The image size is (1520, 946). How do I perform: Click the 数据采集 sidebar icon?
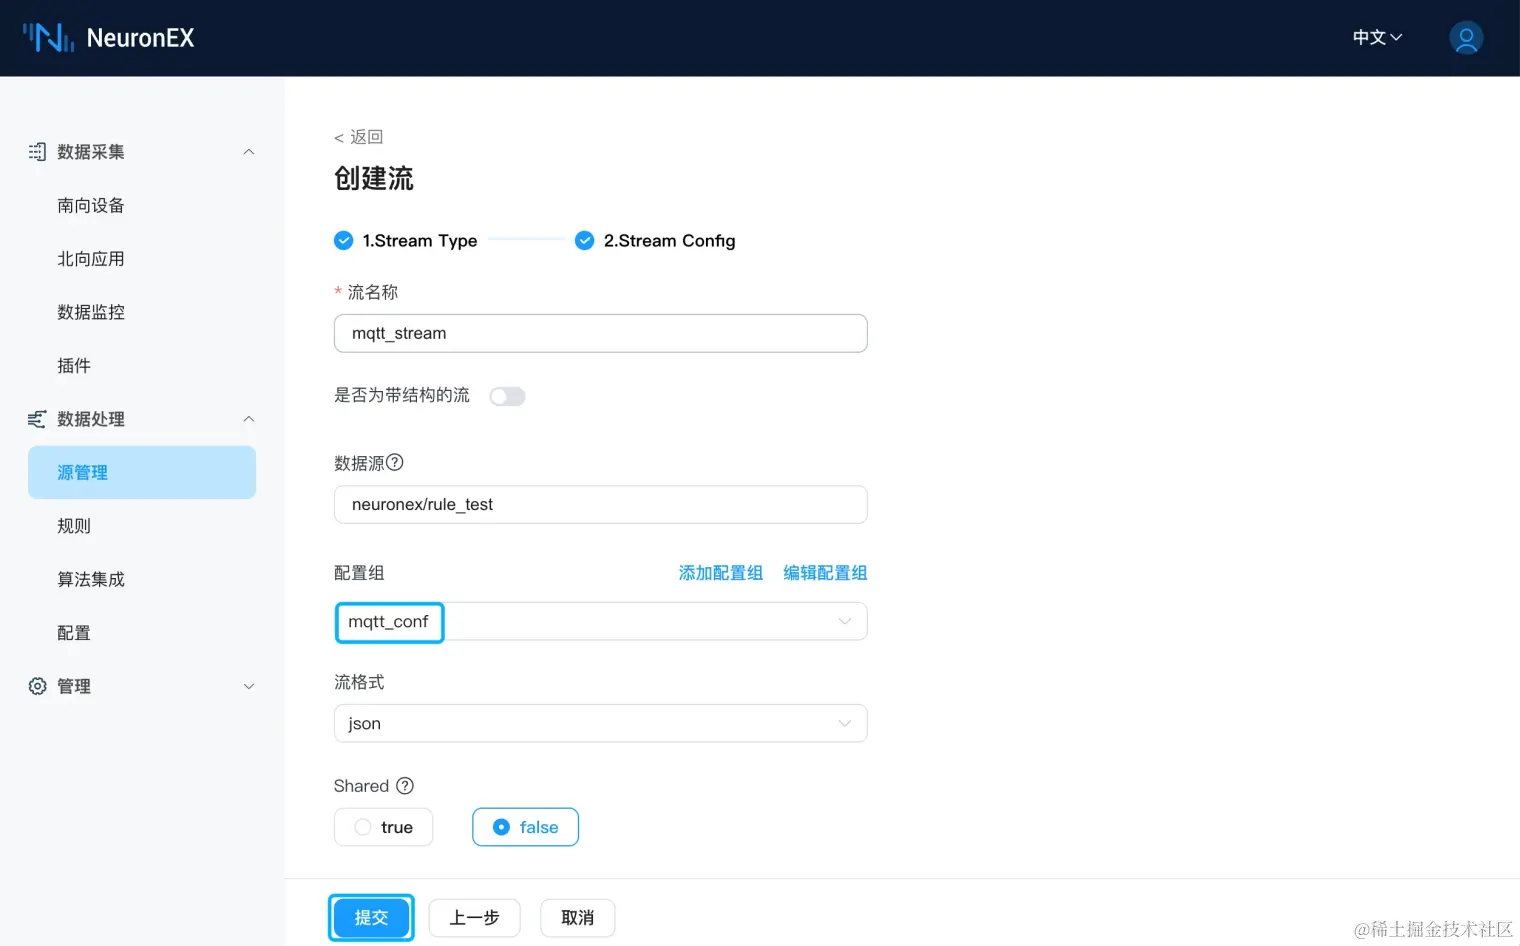coord(37,152)
